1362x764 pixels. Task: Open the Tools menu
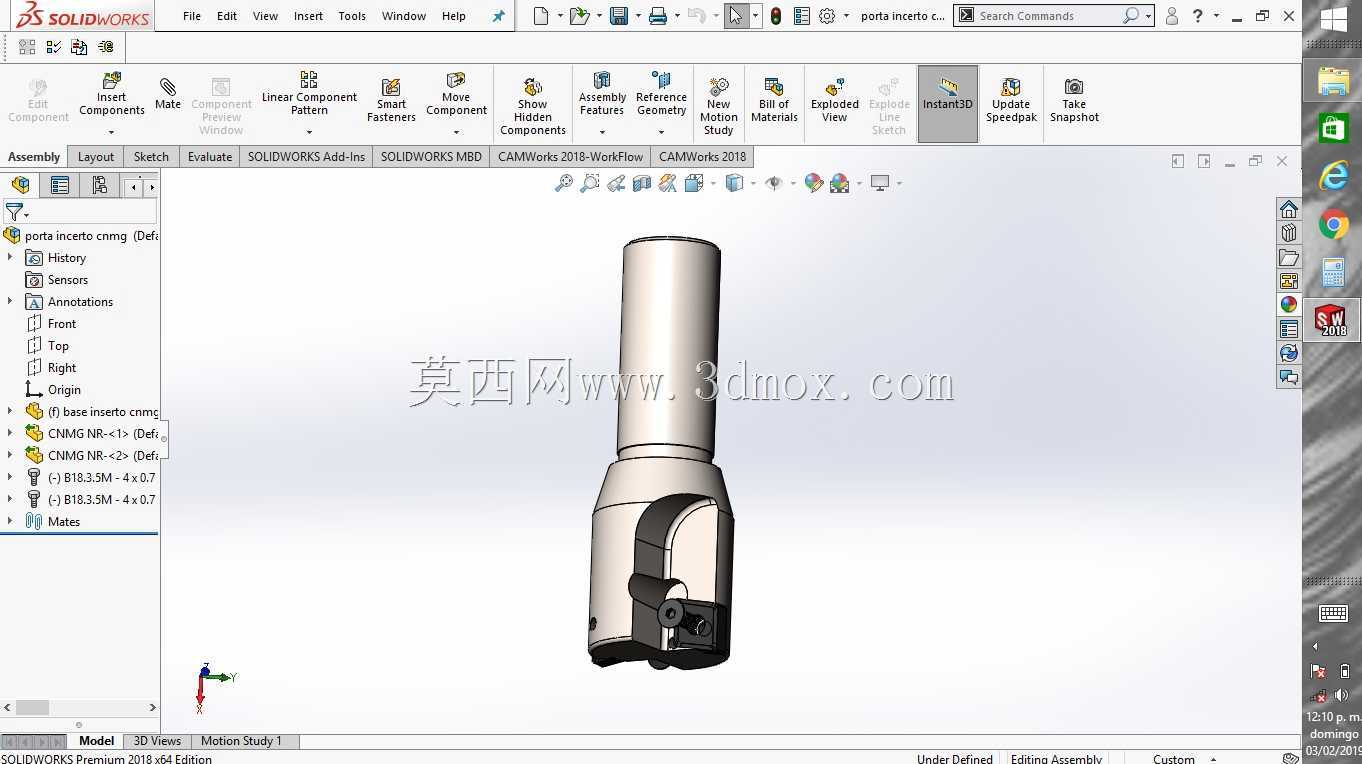coord(352,16)
